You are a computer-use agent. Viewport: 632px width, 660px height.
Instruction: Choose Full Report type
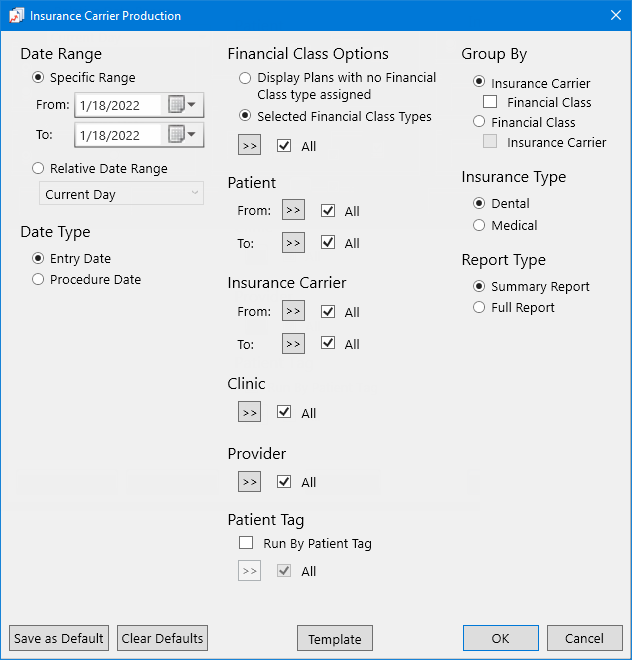tap(479, 307)
